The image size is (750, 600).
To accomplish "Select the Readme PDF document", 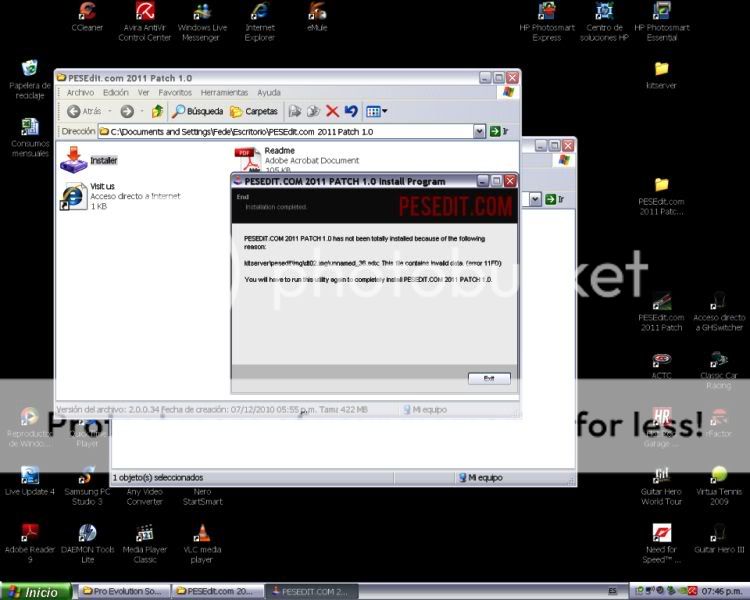I will pos(297,159).
